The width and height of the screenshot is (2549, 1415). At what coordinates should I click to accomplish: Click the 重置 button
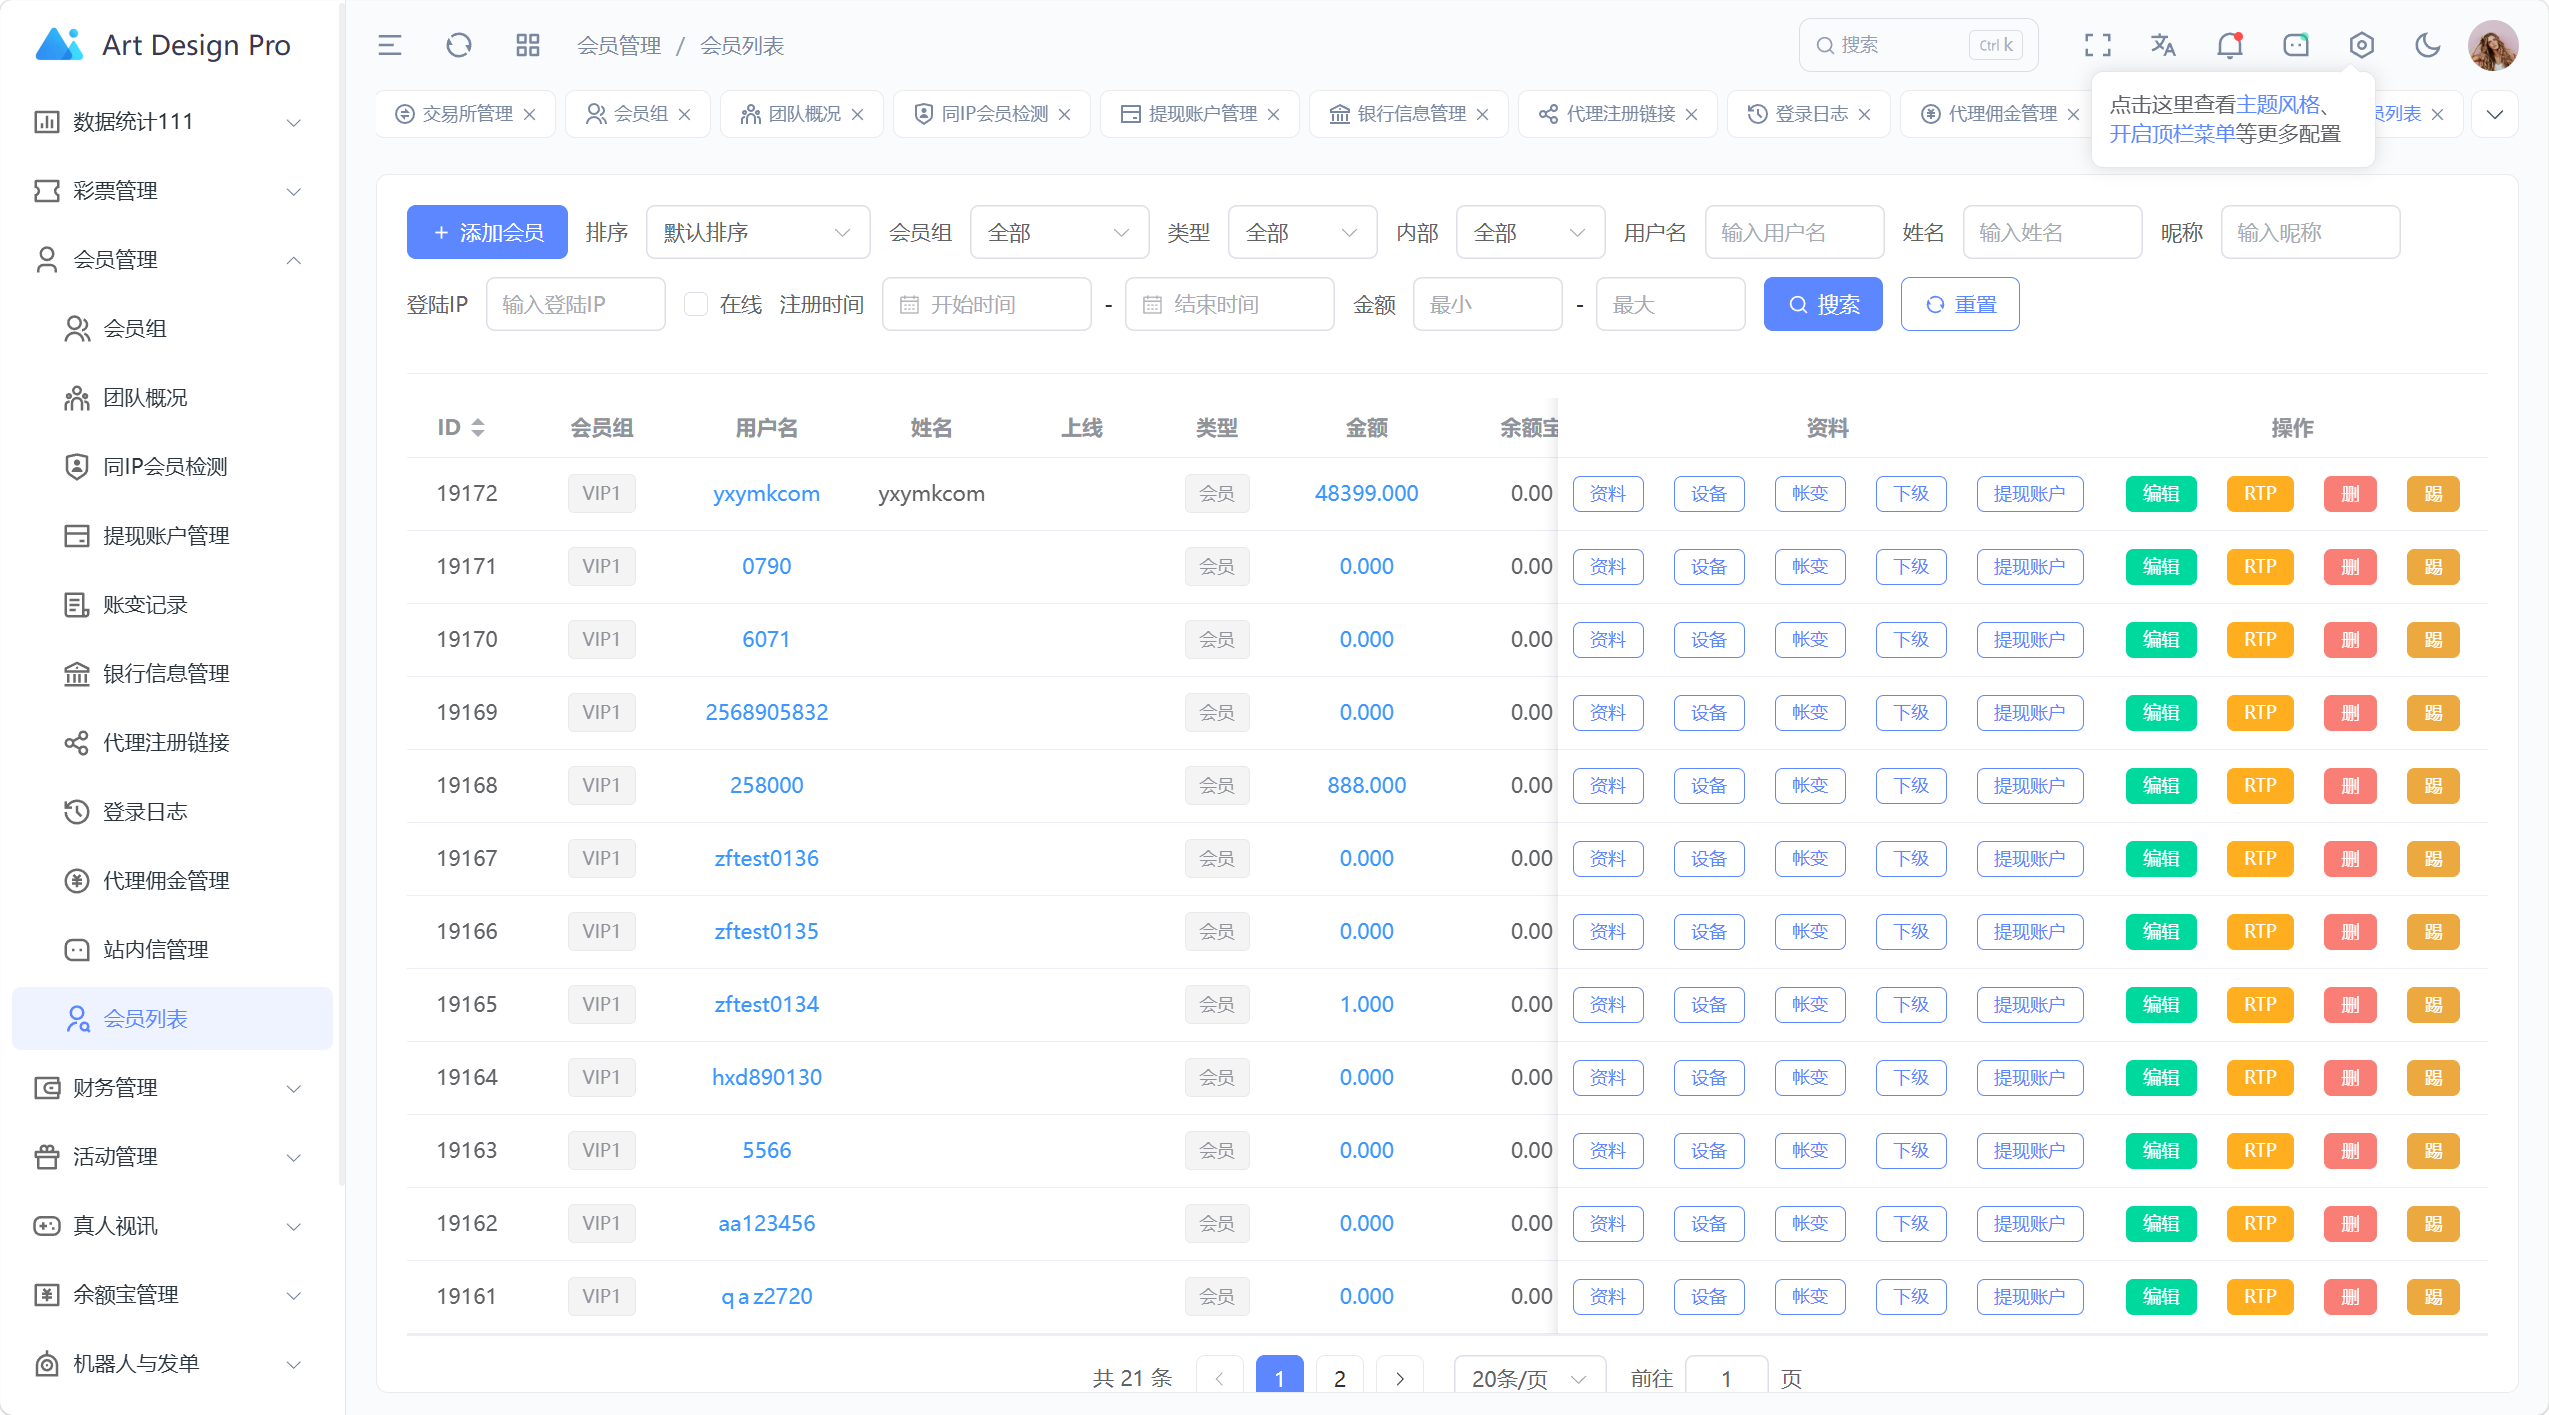1960,304
